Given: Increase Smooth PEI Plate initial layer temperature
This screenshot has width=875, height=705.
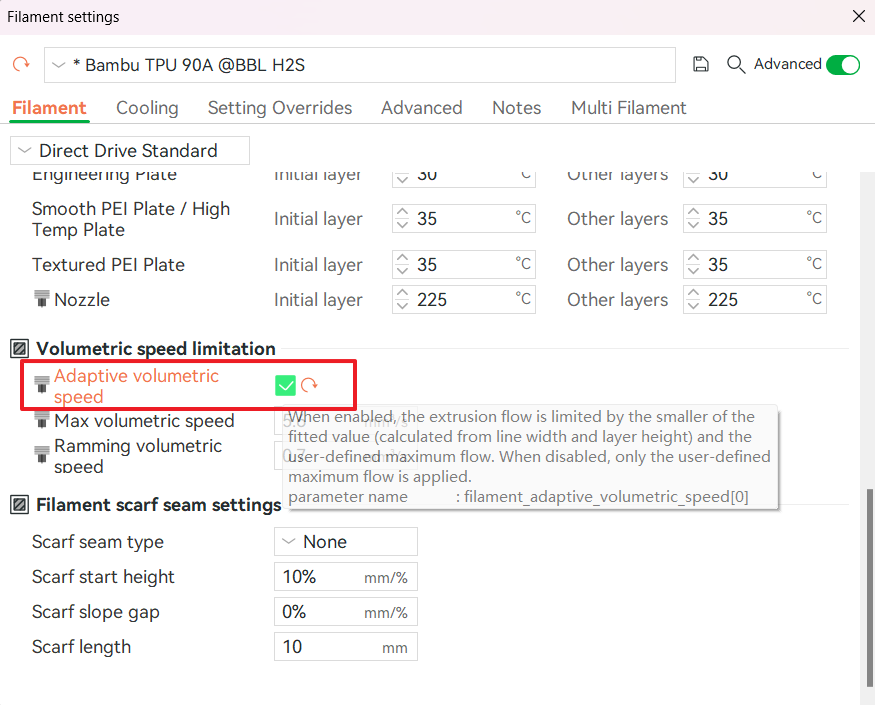Looking at the screenshot, I should 402,212.
